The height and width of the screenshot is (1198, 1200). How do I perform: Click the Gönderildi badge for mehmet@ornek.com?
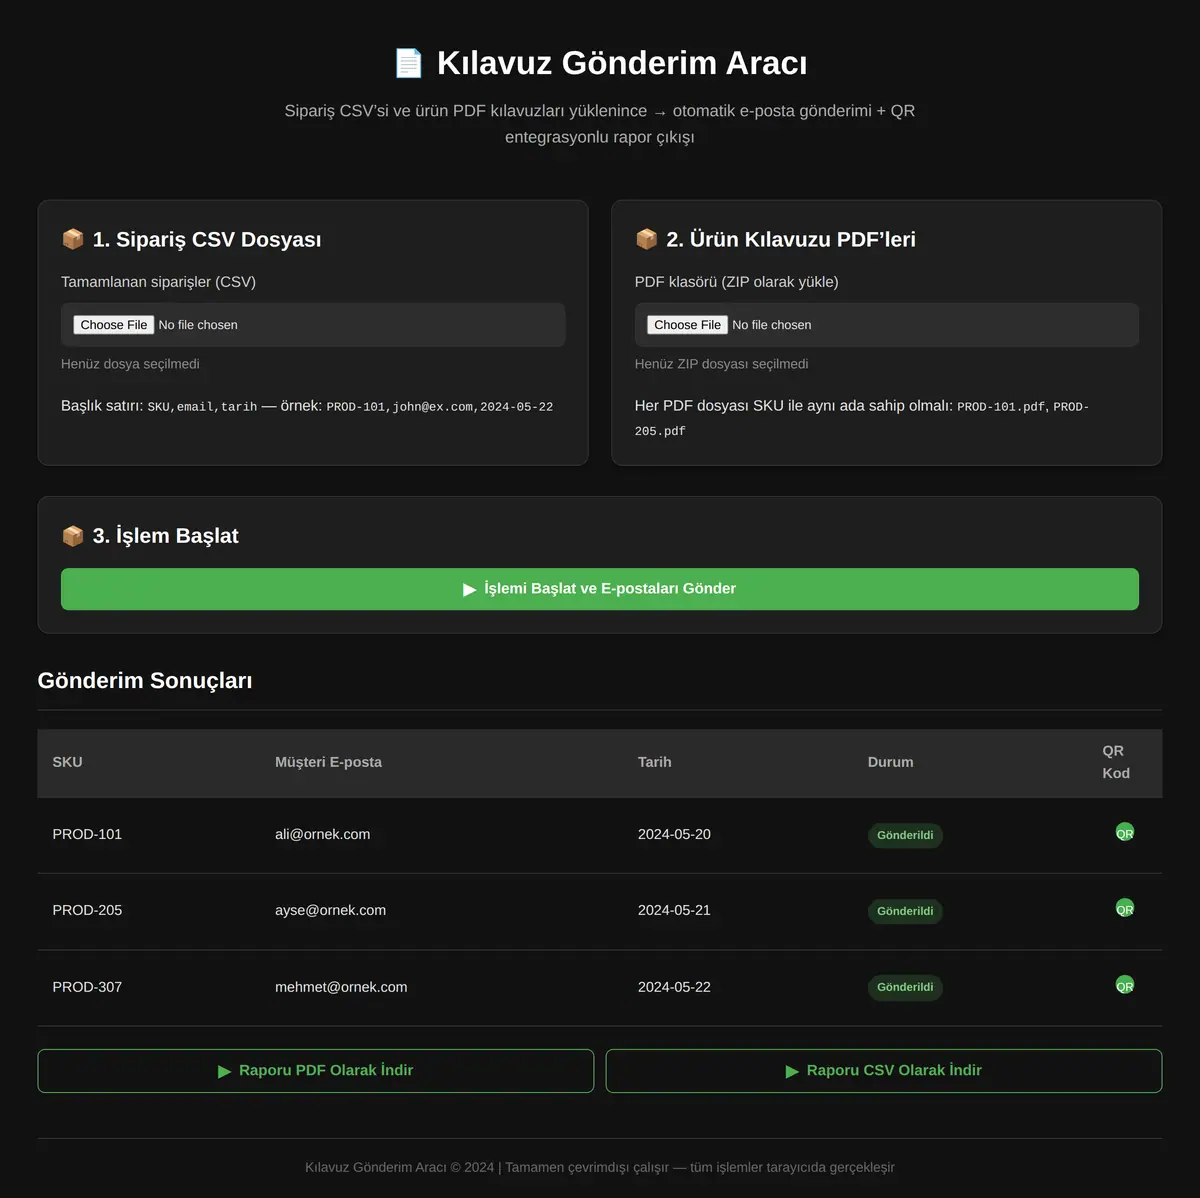click(x=905, y=987)
